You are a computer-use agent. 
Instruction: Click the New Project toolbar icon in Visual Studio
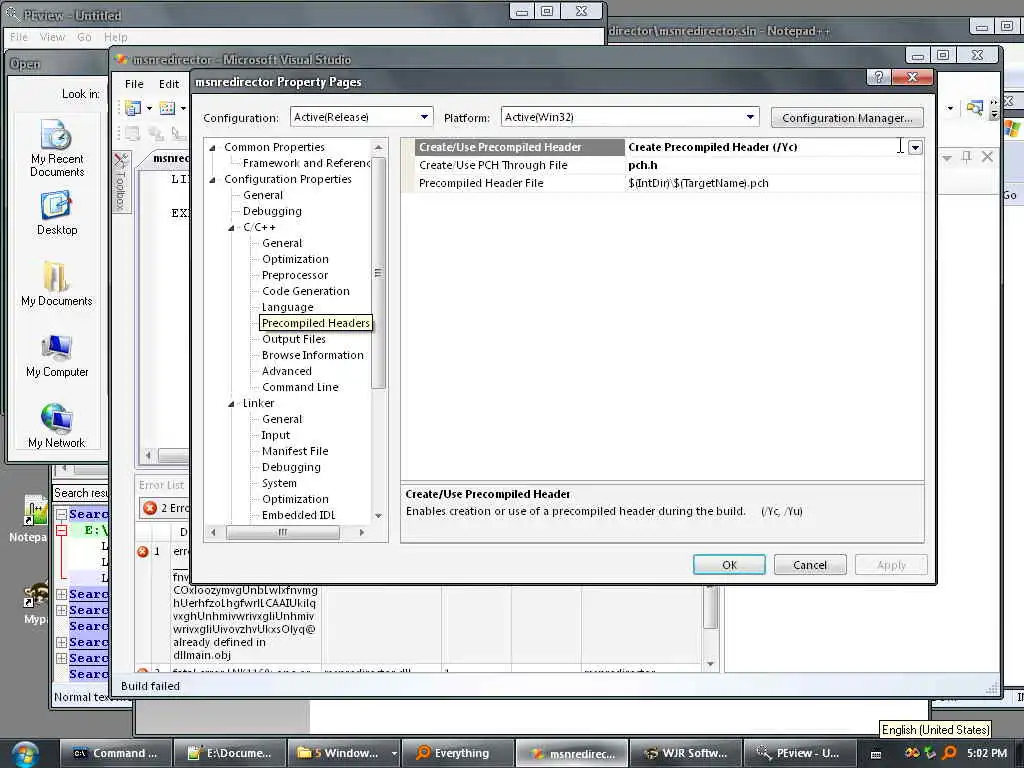coord(133,108)
